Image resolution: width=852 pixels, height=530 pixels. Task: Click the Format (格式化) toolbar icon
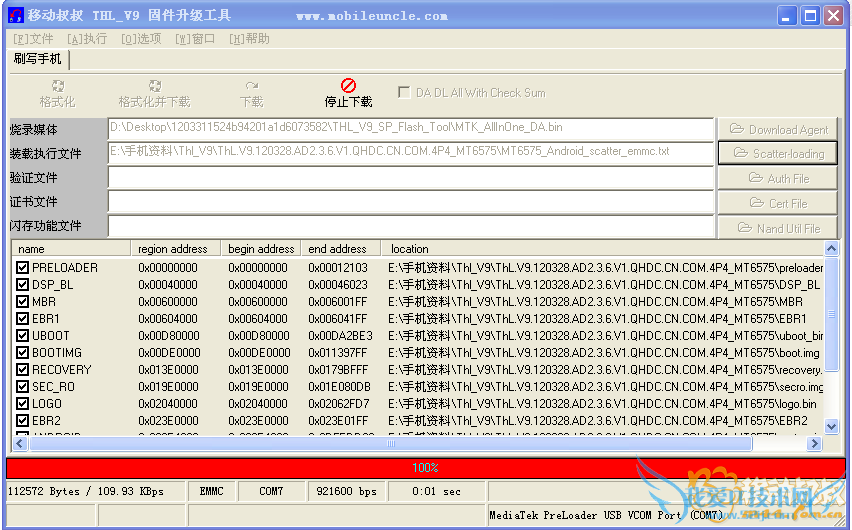pyautogui.click(x=57, y=86)
